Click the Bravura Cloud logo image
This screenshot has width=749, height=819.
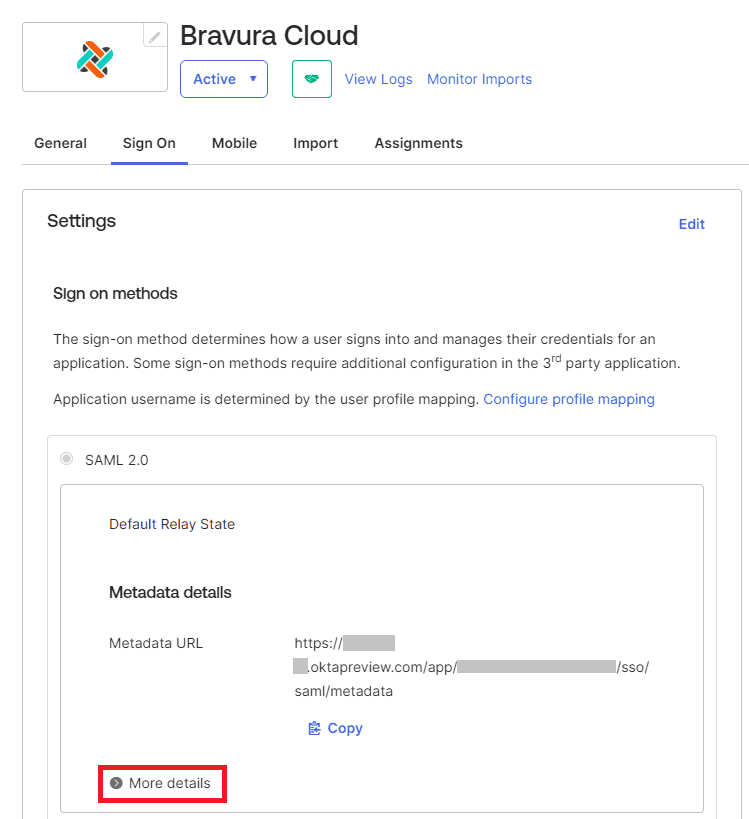tap(95, 59)
